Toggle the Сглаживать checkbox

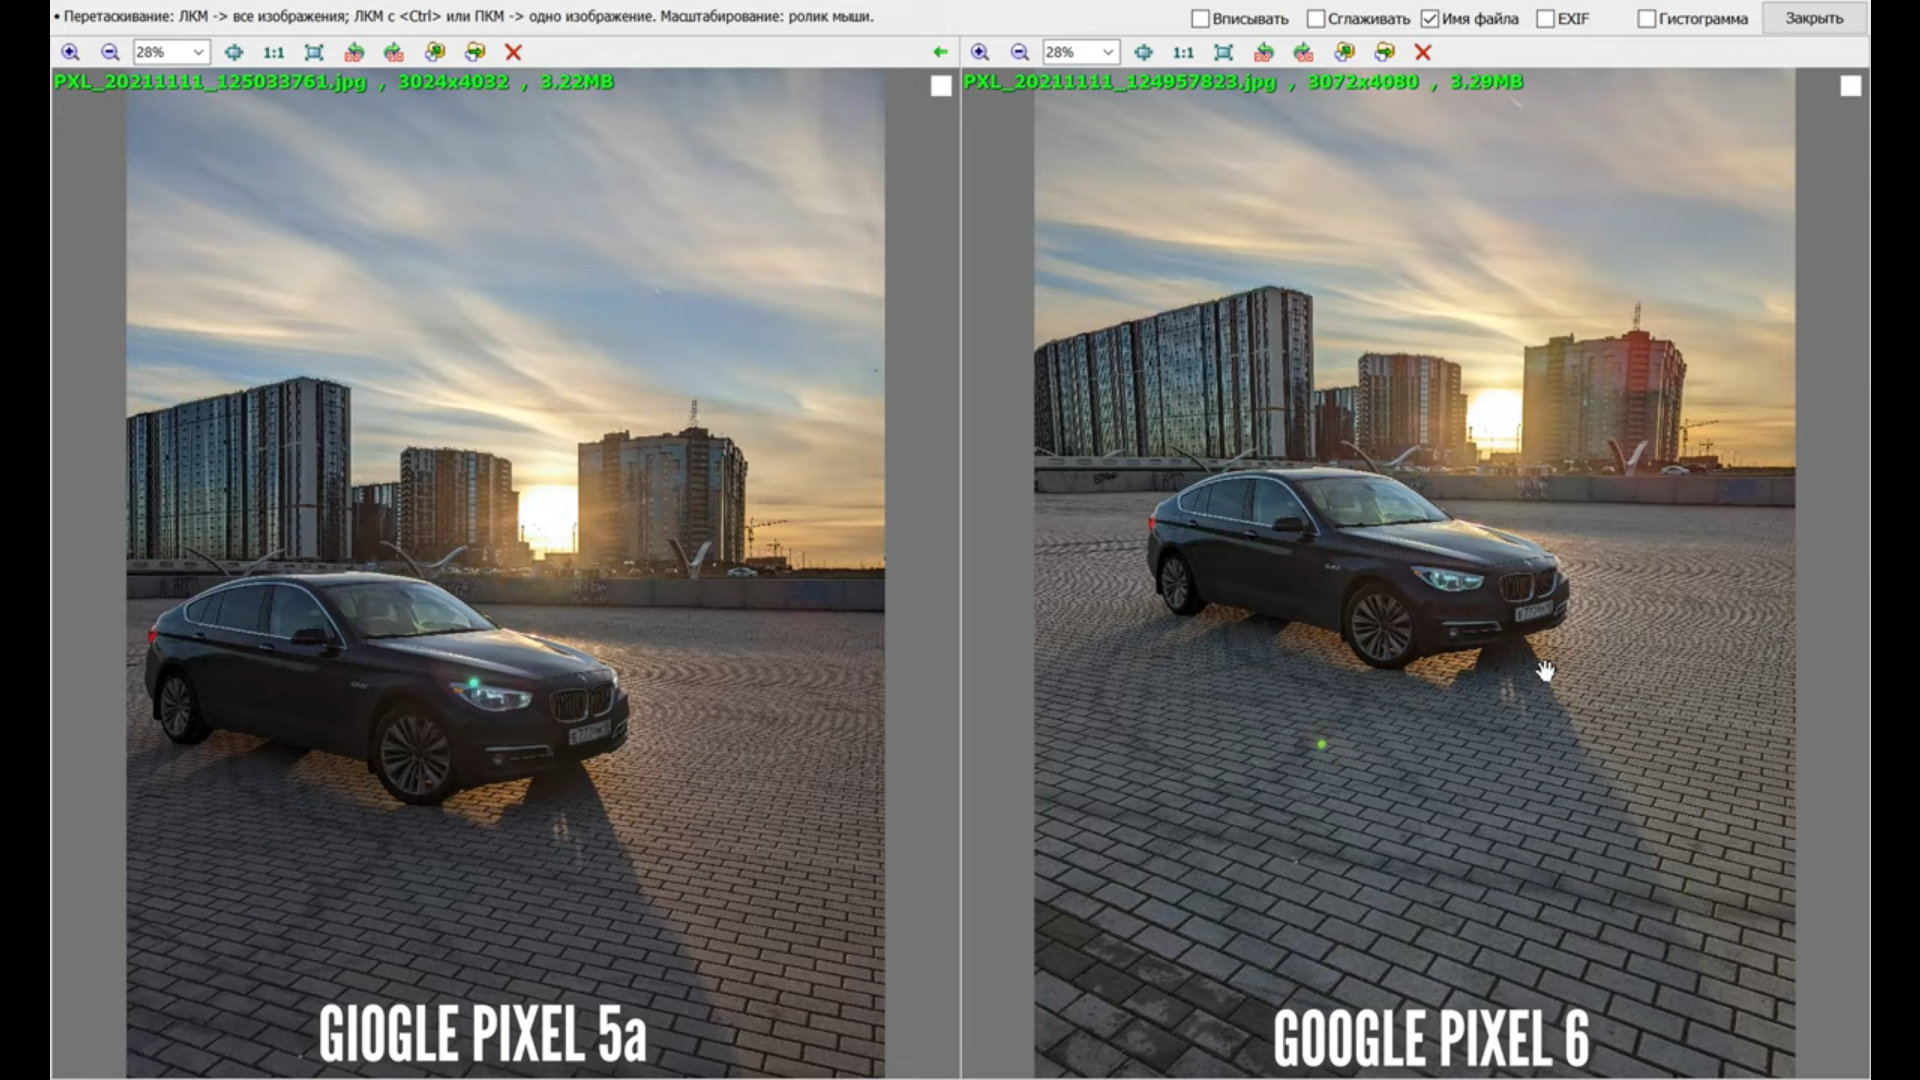pyautogui.click(x=1316, y=19)
